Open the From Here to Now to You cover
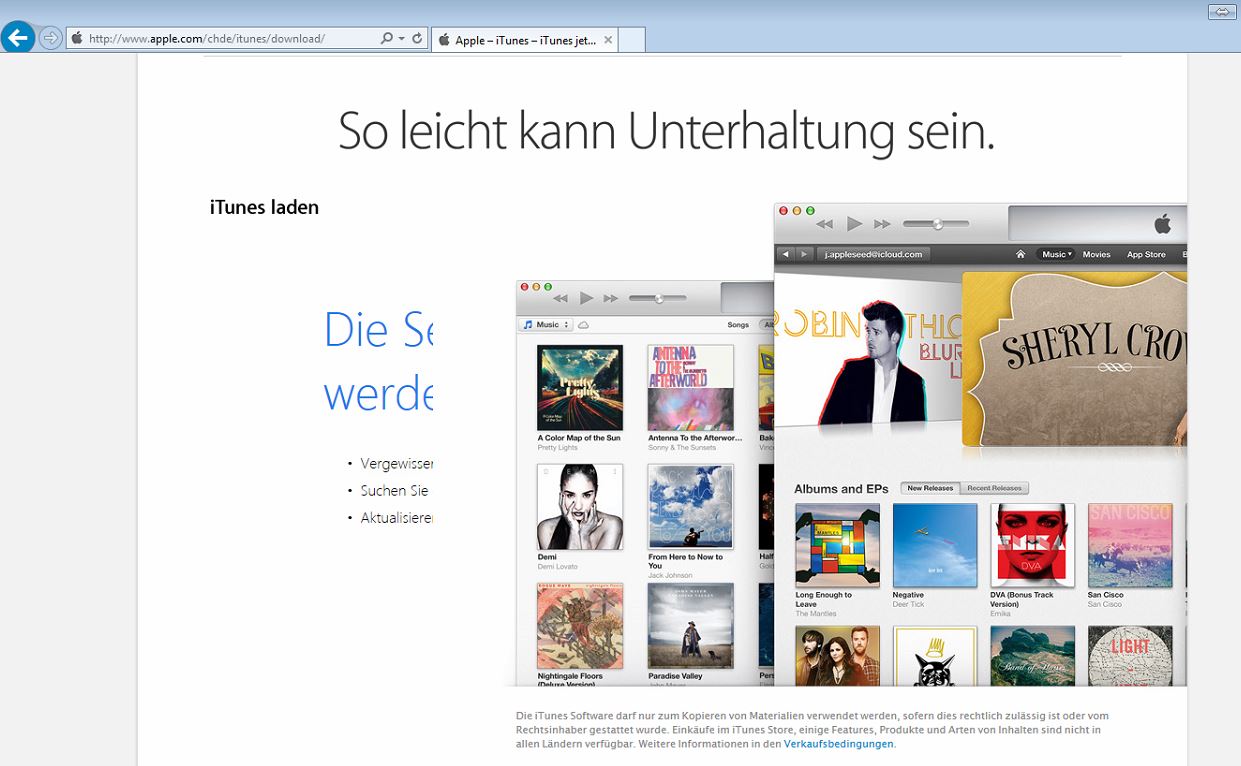1241x766 pixels. click(690, 507)
